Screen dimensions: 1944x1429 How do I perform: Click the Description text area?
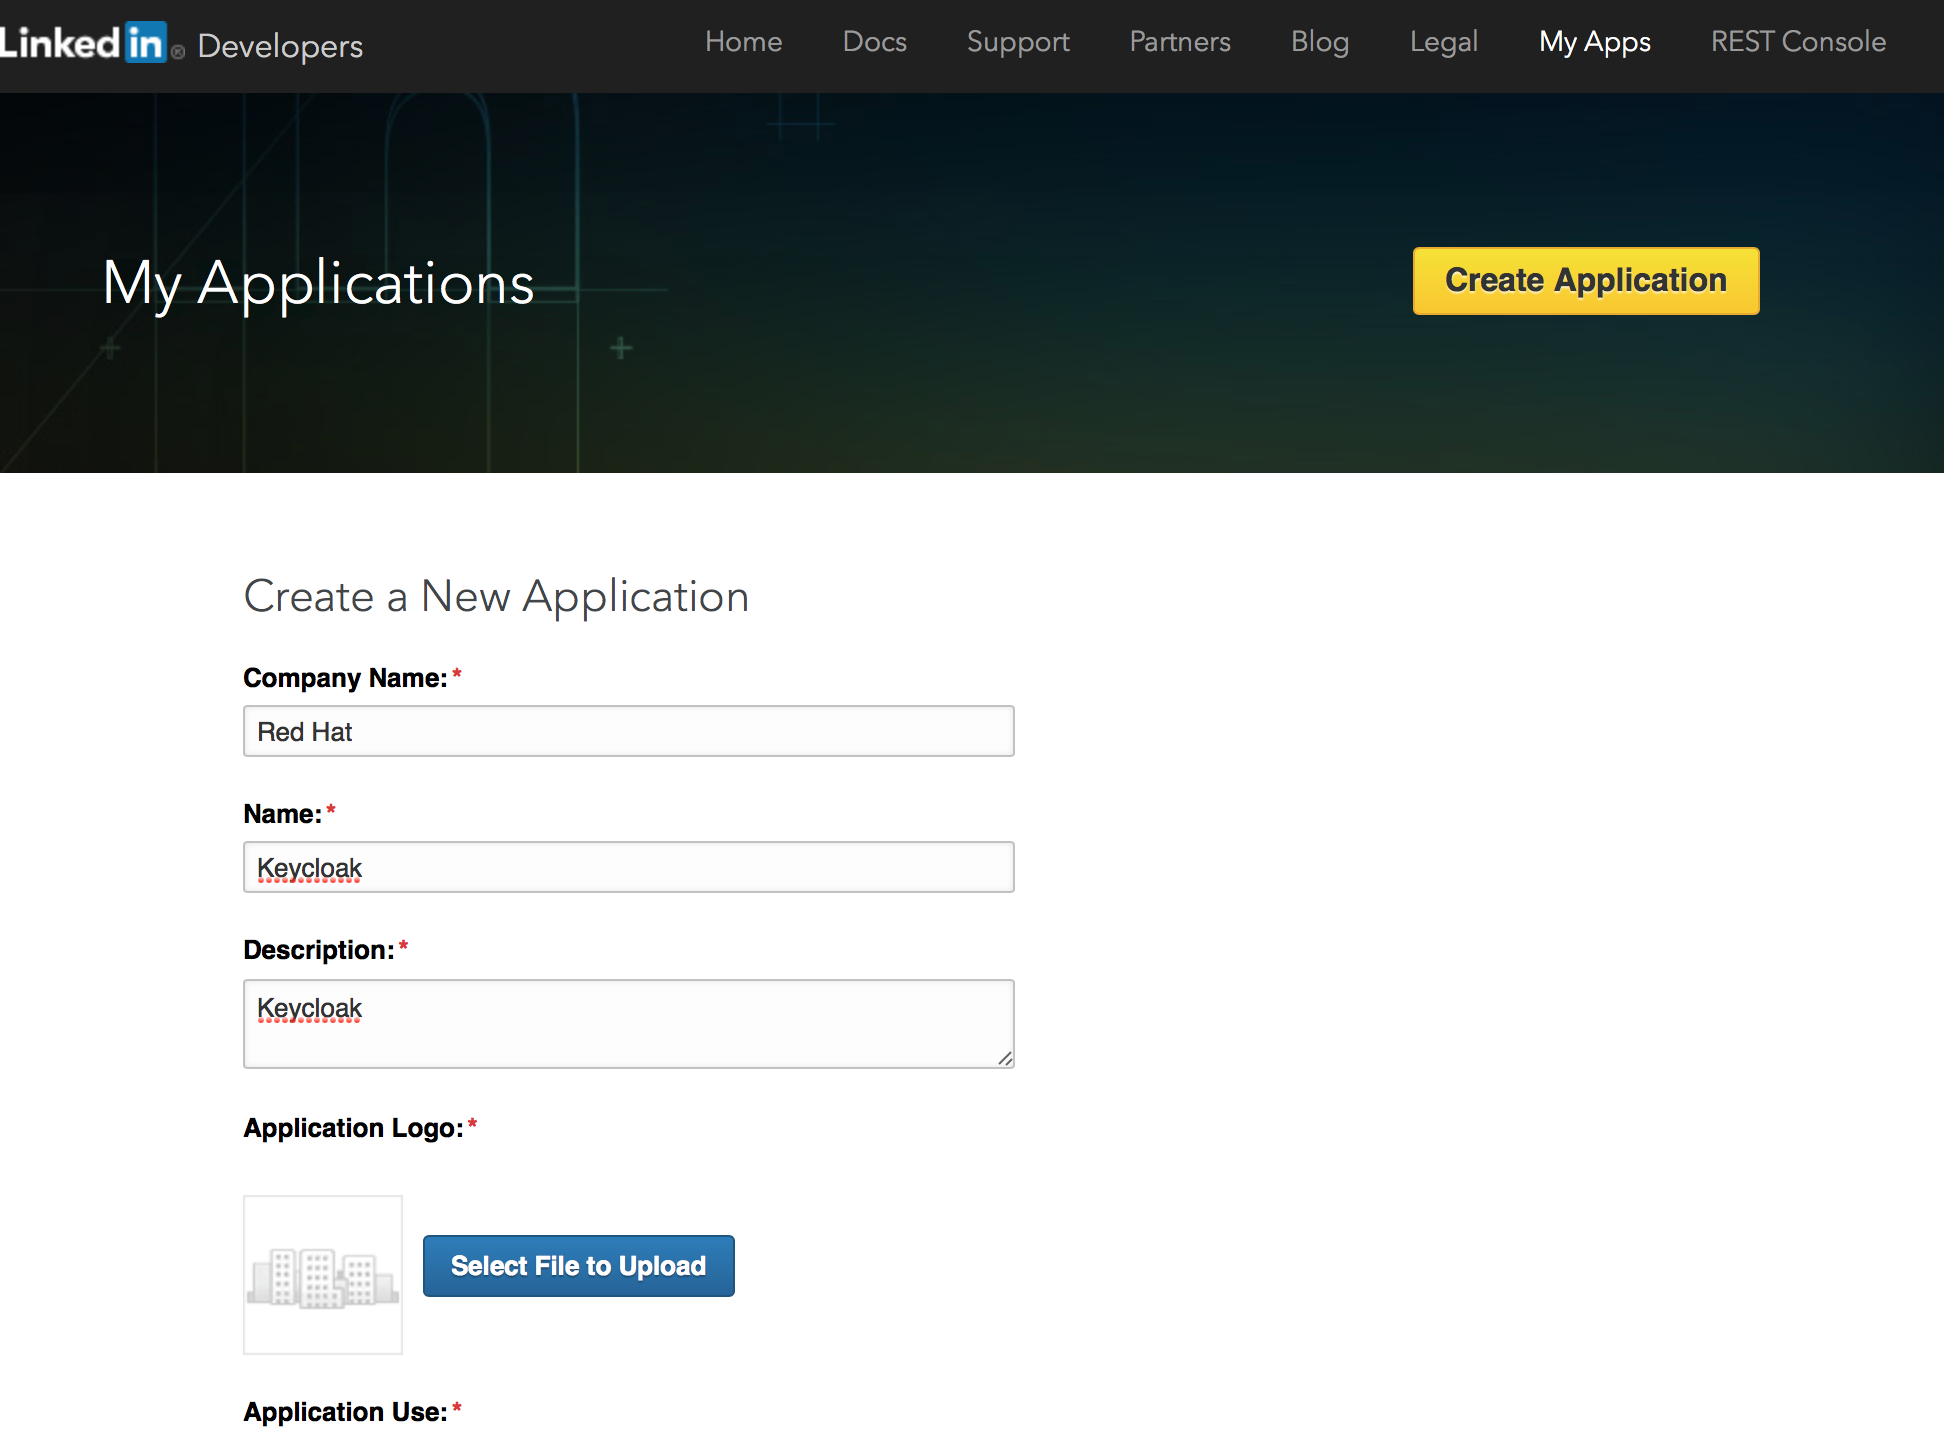628,1023
